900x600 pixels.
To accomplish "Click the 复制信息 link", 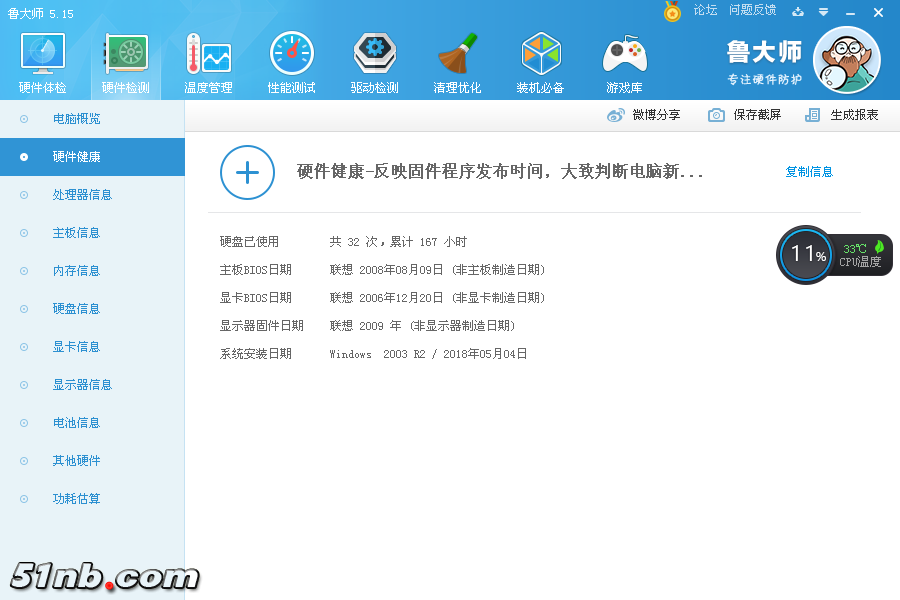I will [x=809, y=172].
